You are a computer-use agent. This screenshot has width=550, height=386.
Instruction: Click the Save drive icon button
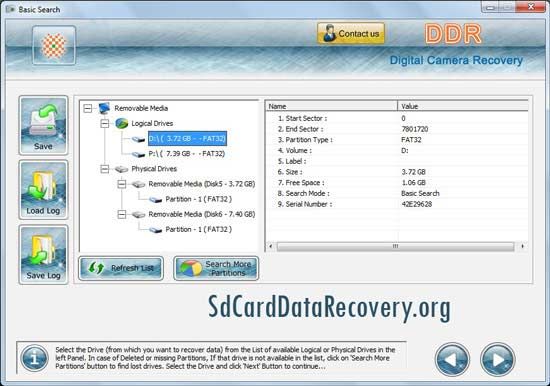coord(43,125)
